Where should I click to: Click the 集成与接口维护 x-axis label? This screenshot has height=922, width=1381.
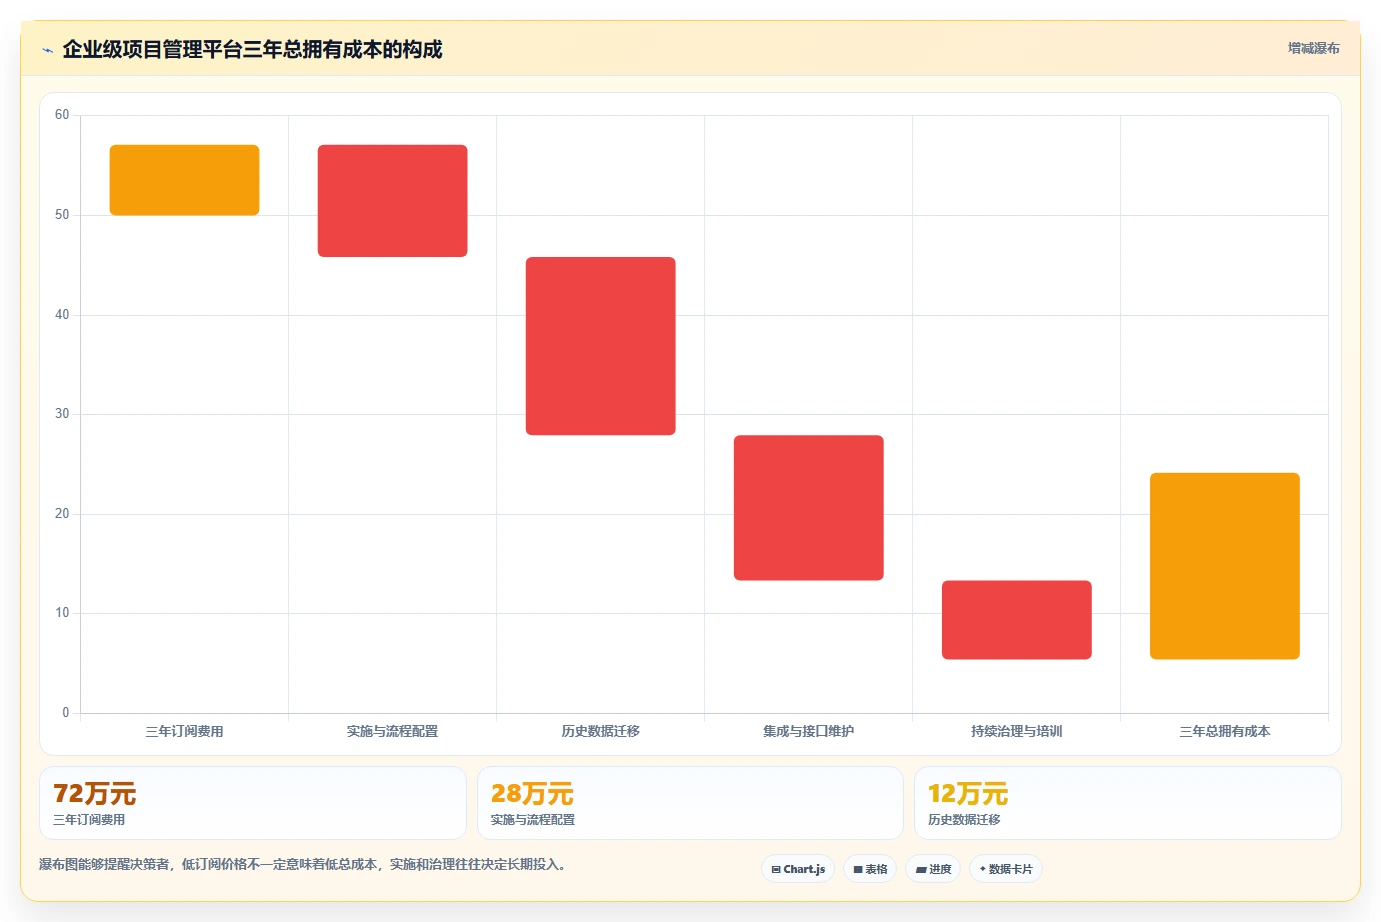point(808,731)
